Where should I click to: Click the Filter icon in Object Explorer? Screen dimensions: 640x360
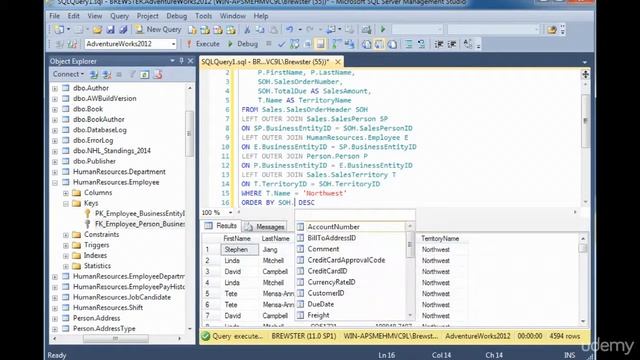pos(132,74)
